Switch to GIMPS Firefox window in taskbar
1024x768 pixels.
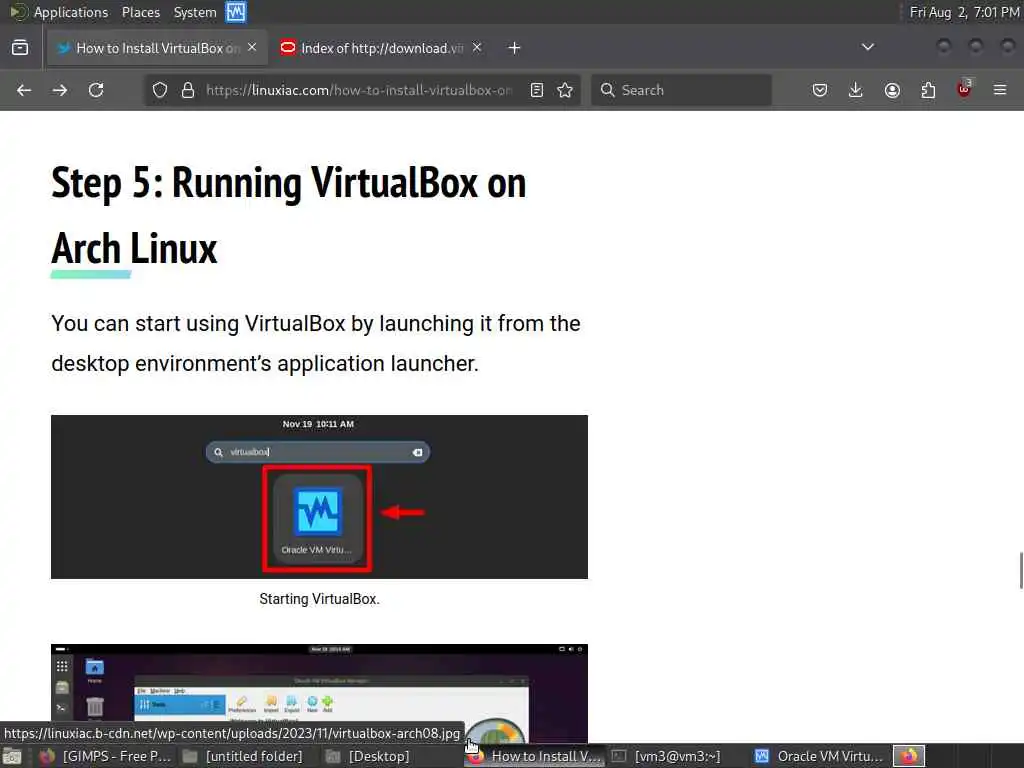[106, 756]
